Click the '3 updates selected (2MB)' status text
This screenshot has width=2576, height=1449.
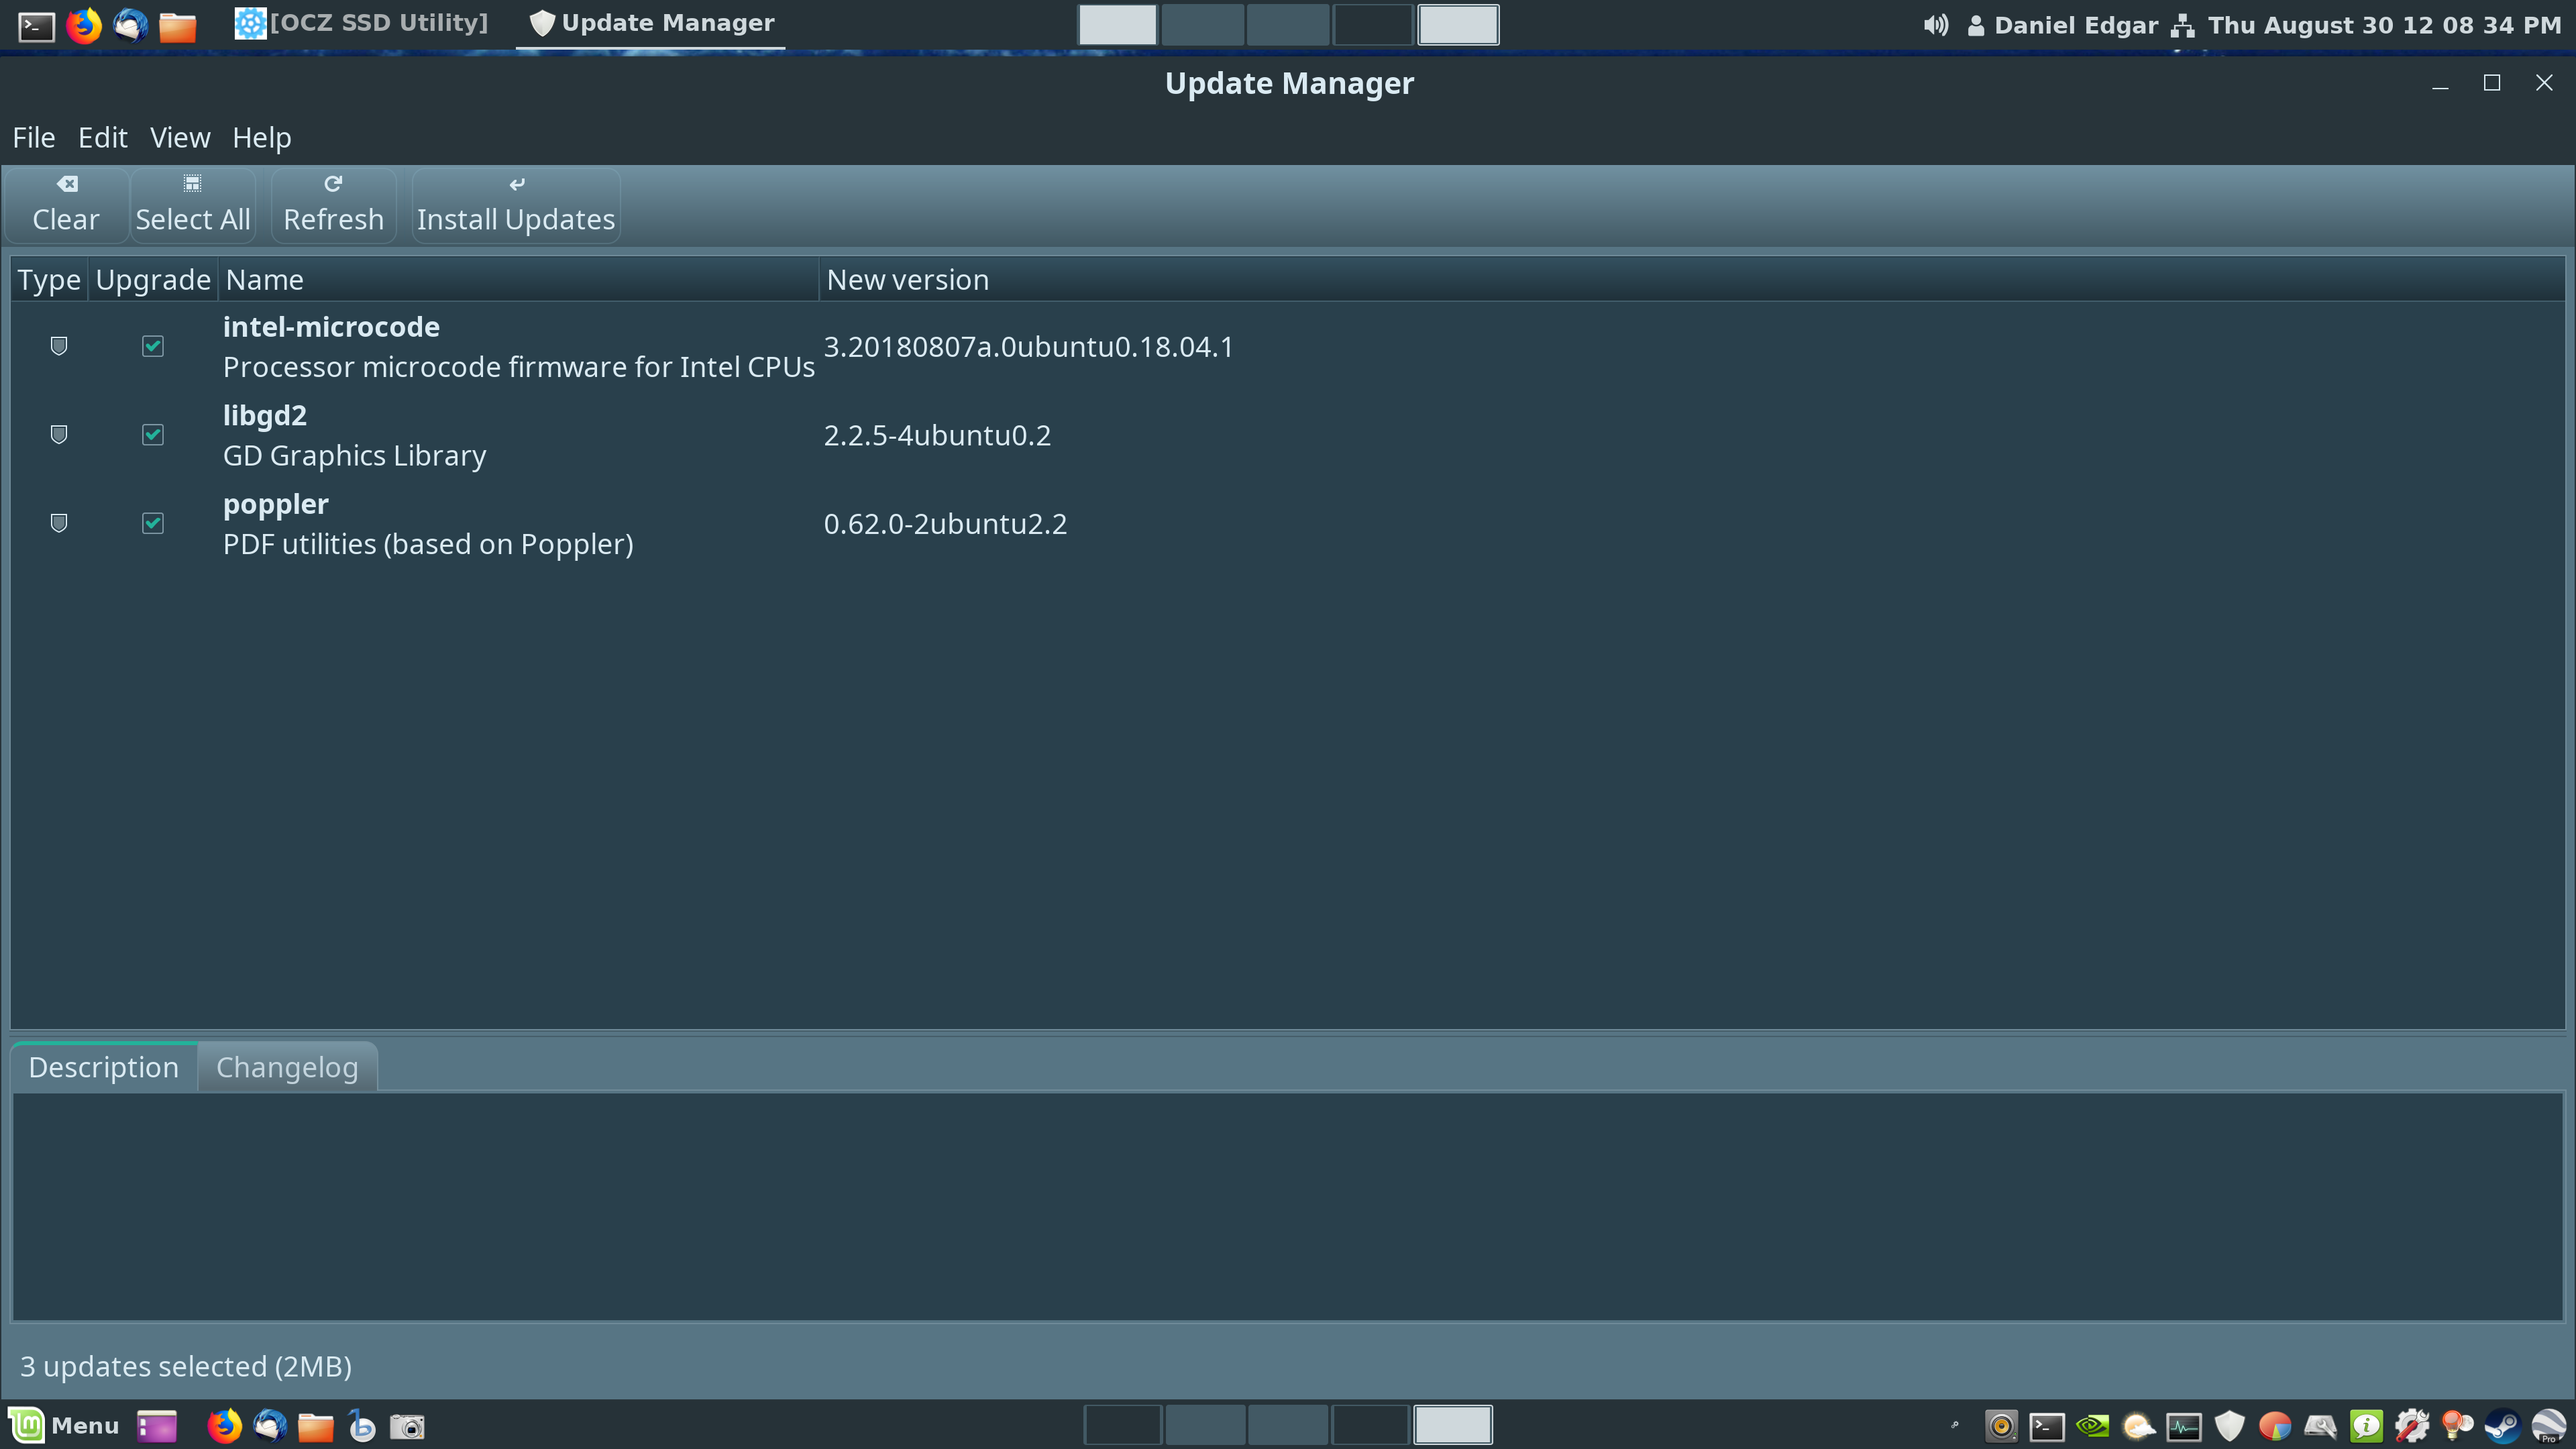(186, 1366)
